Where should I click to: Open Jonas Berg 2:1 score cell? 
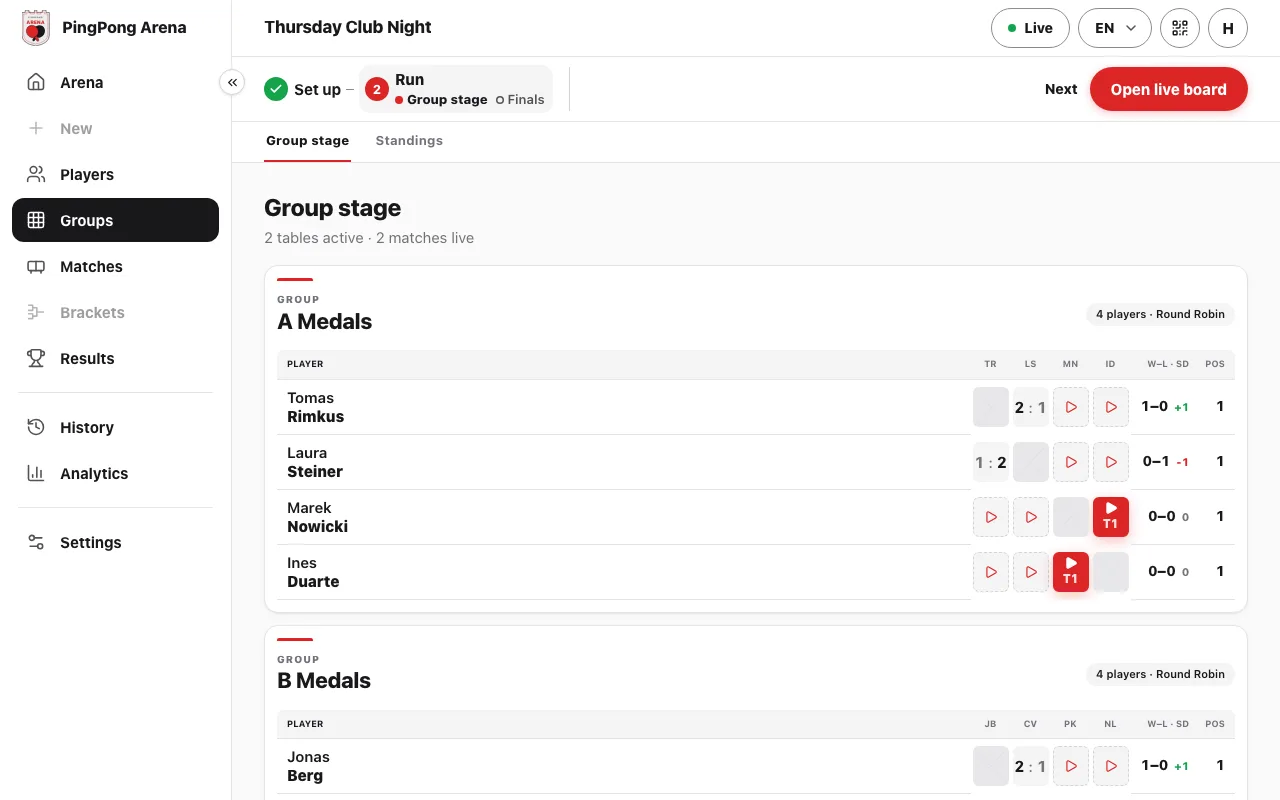pyautogui.click(x=1031, y=766)
